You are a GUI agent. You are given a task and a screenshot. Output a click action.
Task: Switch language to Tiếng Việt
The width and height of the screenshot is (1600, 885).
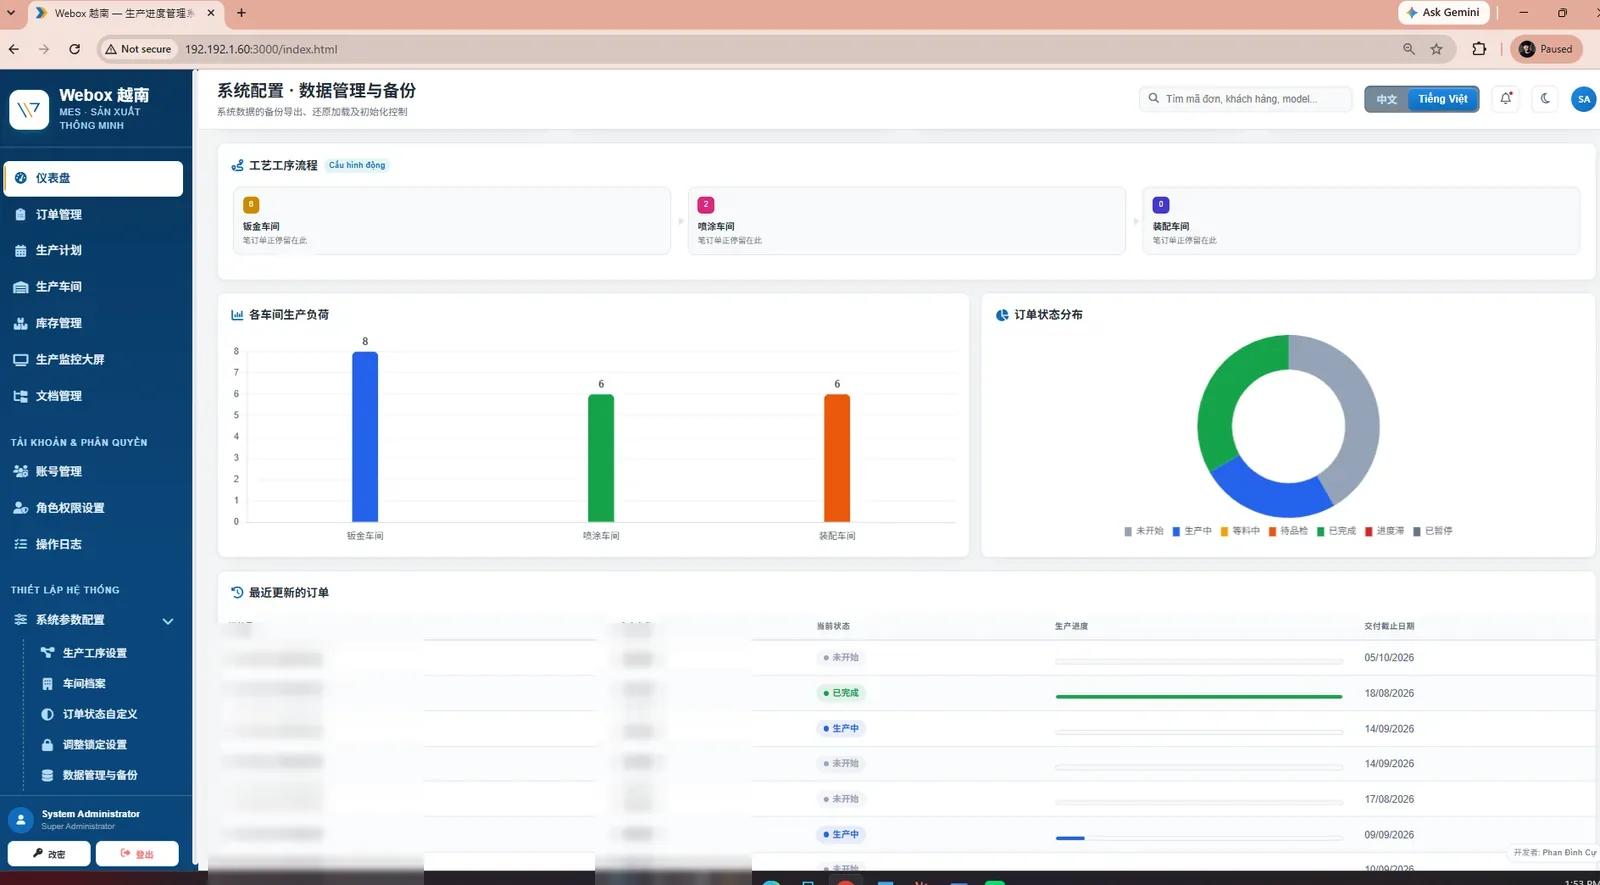click(x=1443, y=99)
